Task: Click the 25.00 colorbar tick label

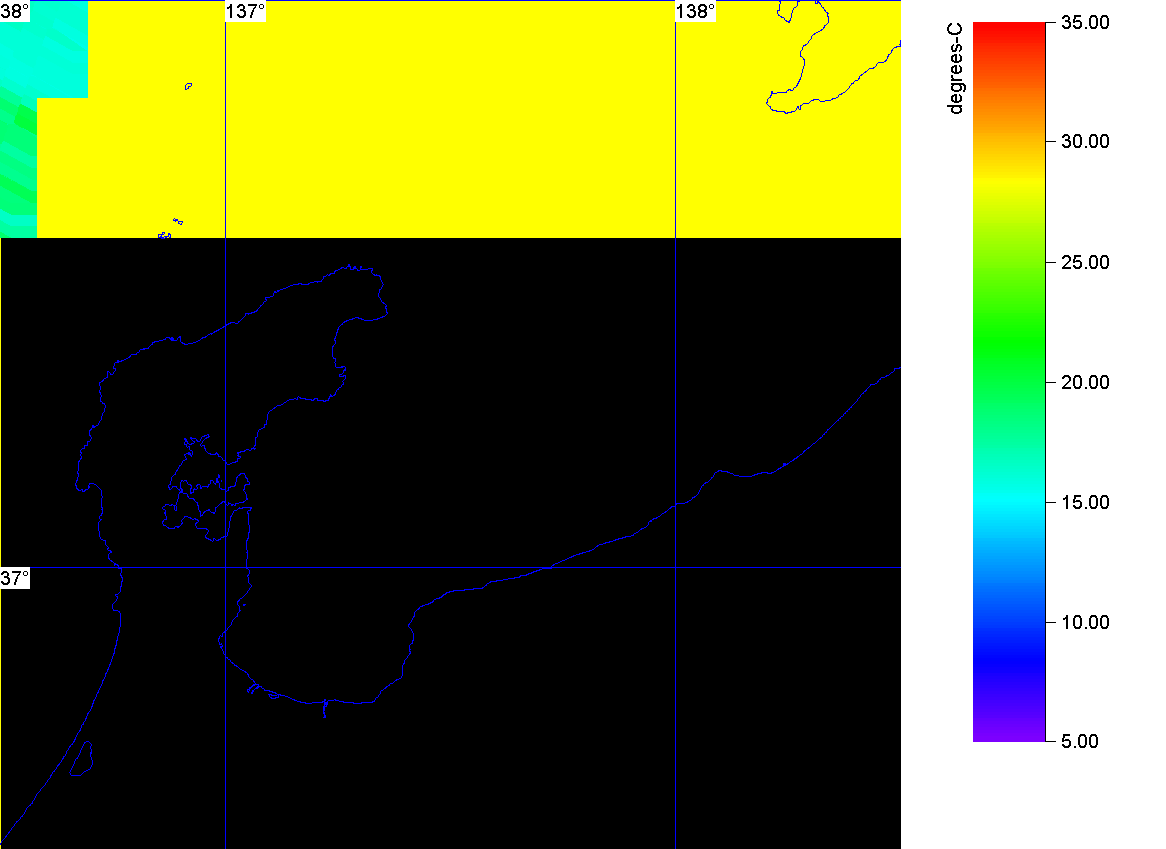Action: click(x=1085, y=262)
